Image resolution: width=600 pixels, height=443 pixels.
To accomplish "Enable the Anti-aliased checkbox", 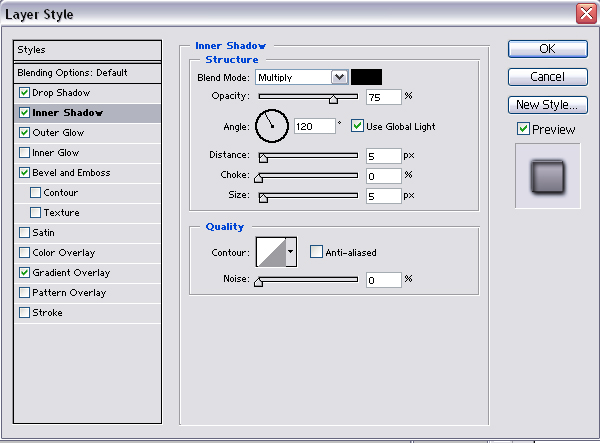I will click(316, 253).
